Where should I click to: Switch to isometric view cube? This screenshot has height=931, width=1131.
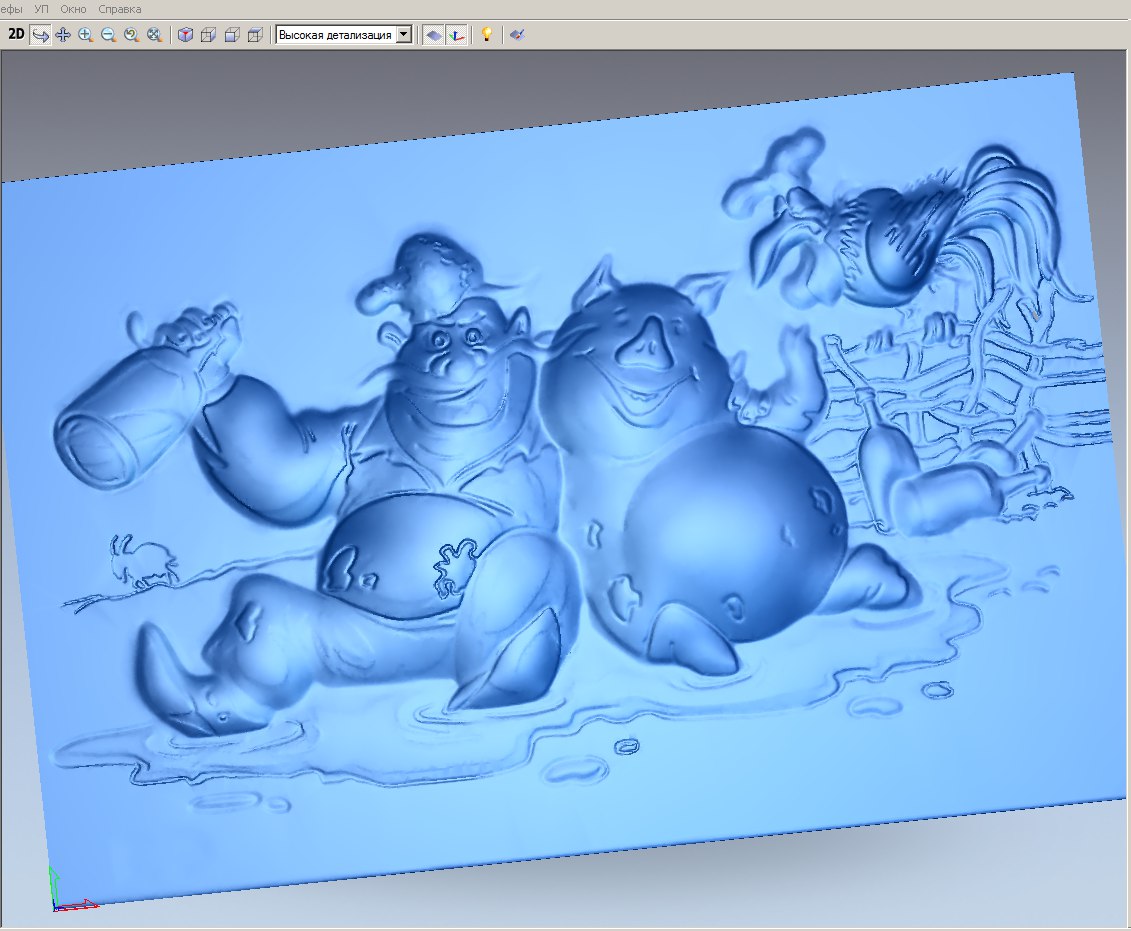(x=185, y=34)
